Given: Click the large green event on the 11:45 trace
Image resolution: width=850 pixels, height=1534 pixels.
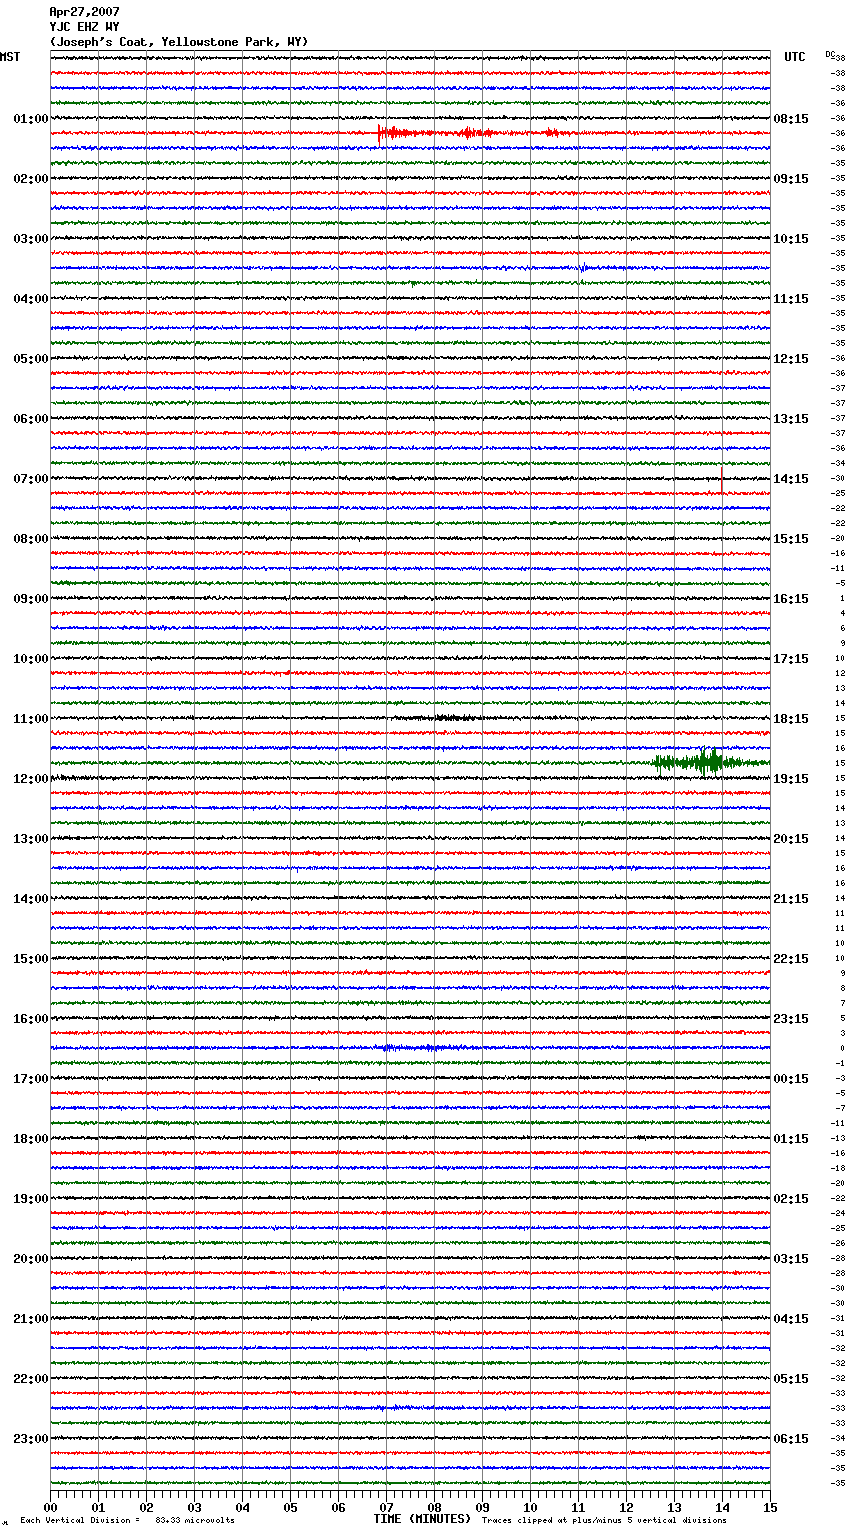Looking at the screenshot, I should point(710,762).
